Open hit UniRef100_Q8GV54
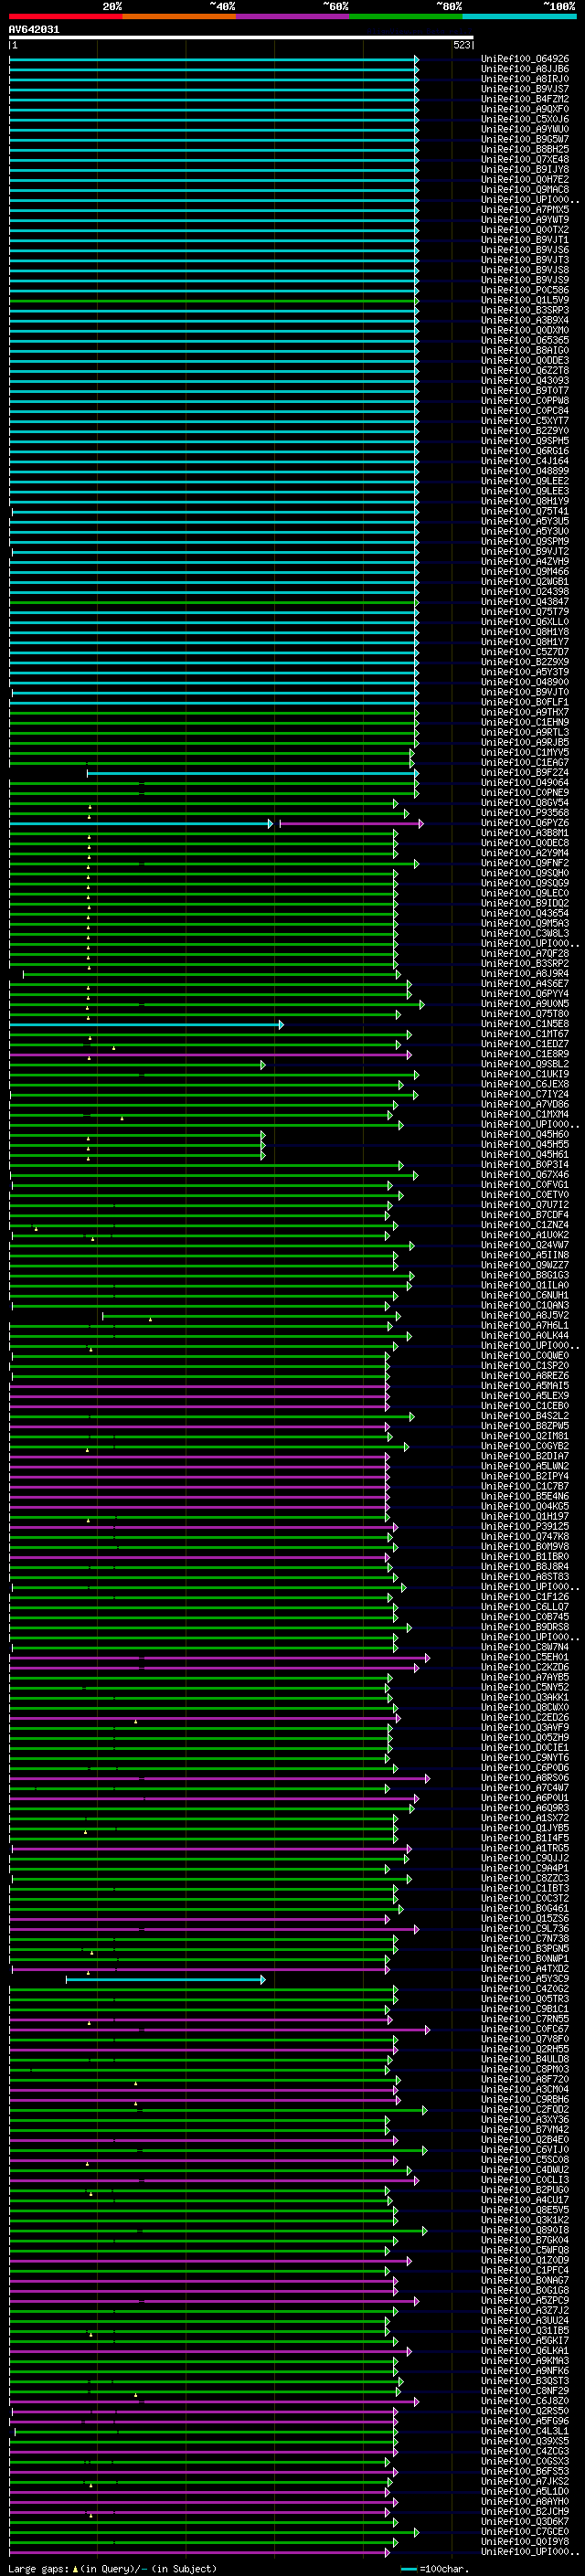 coord(525,802)
